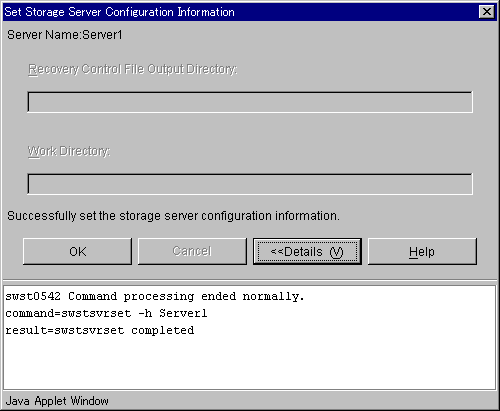Click the Server Name:Server1 label

[65, 35]
